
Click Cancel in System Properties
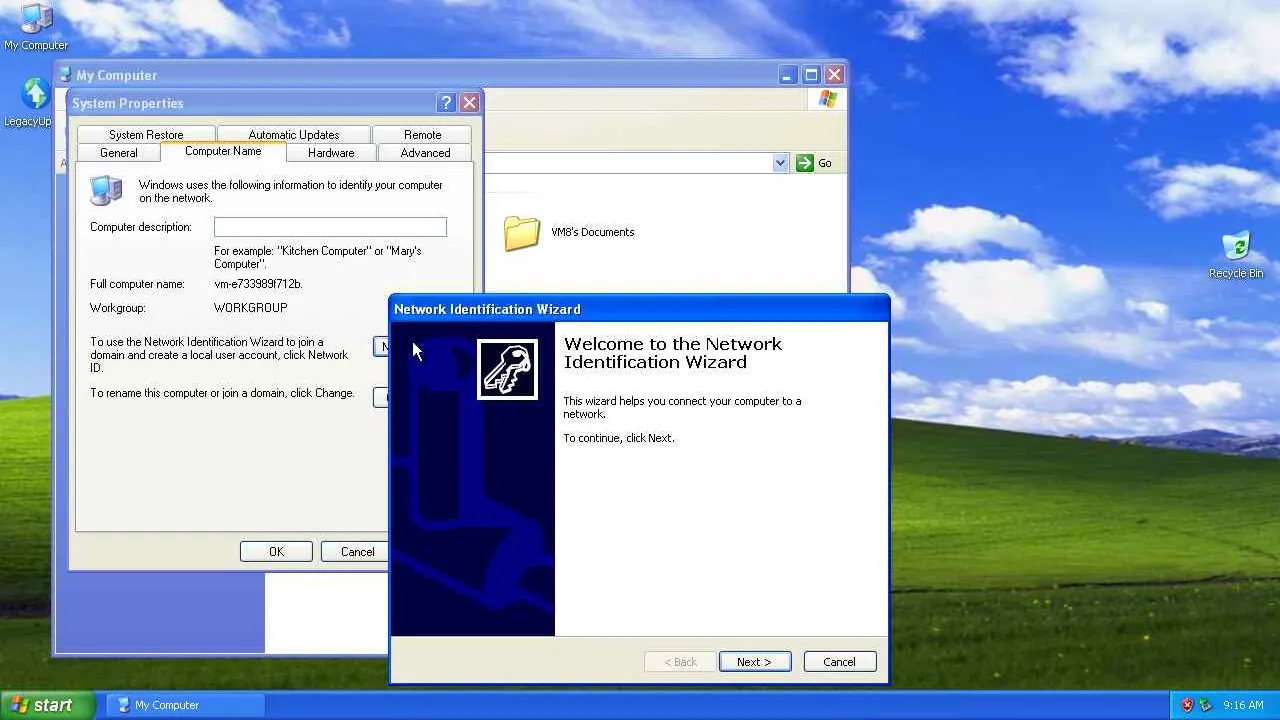357,552
